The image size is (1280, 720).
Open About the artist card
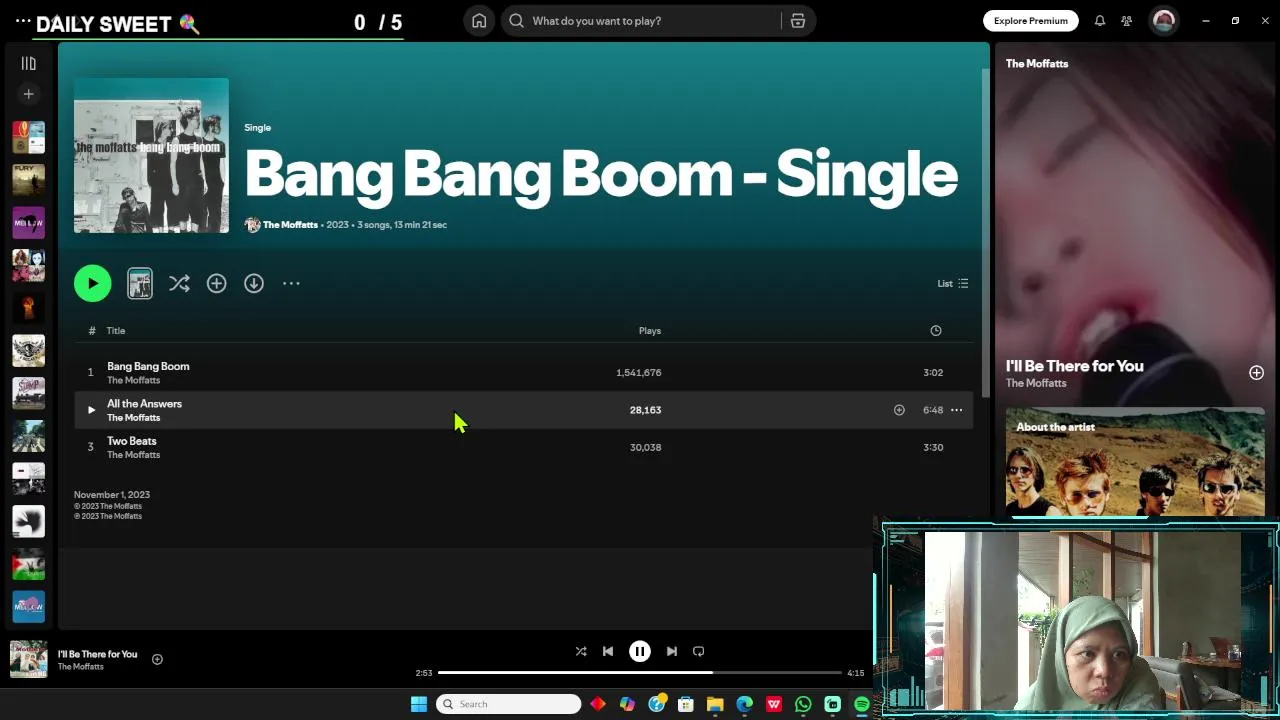tap(1135, 462)
